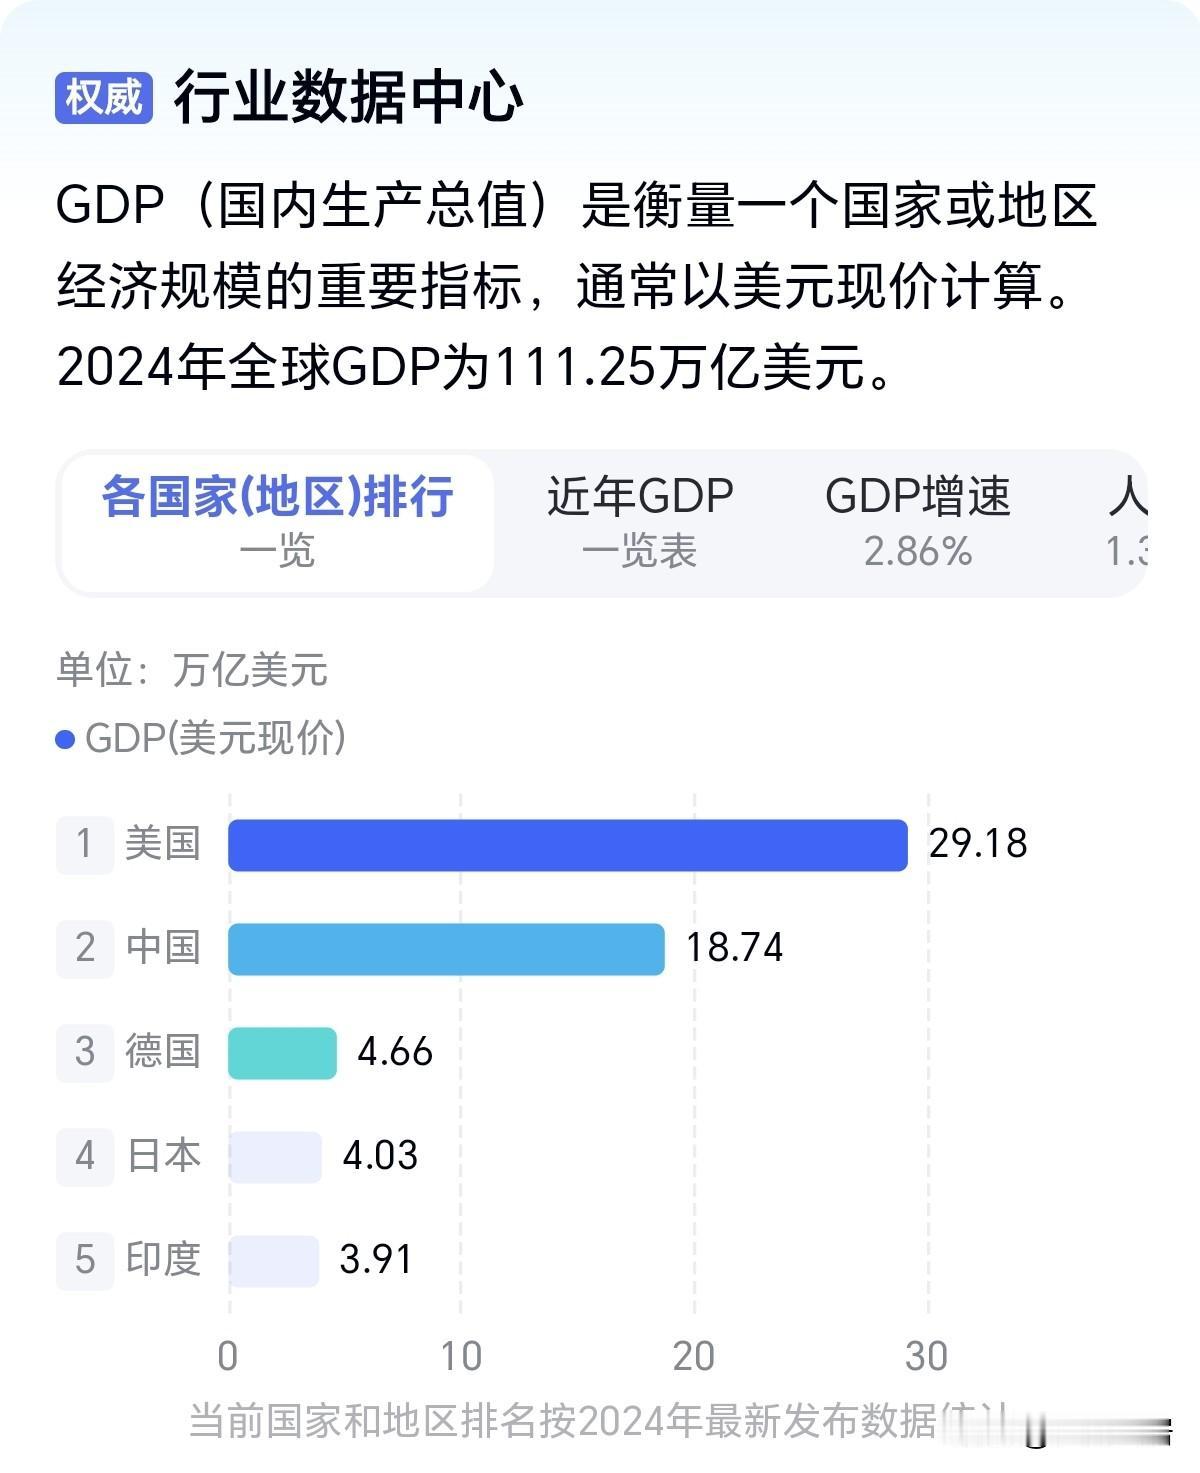
Task: Click the 日本 bar showing 4.03
Action: pos(275,1157)
